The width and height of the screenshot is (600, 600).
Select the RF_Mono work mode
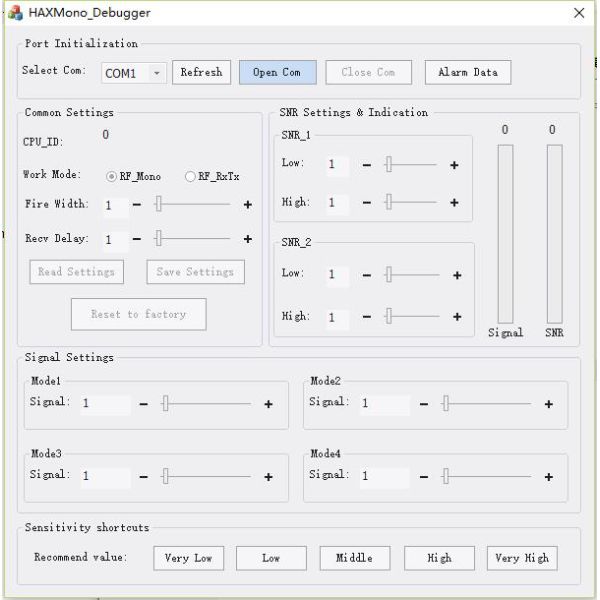click(x=112, y=176)
